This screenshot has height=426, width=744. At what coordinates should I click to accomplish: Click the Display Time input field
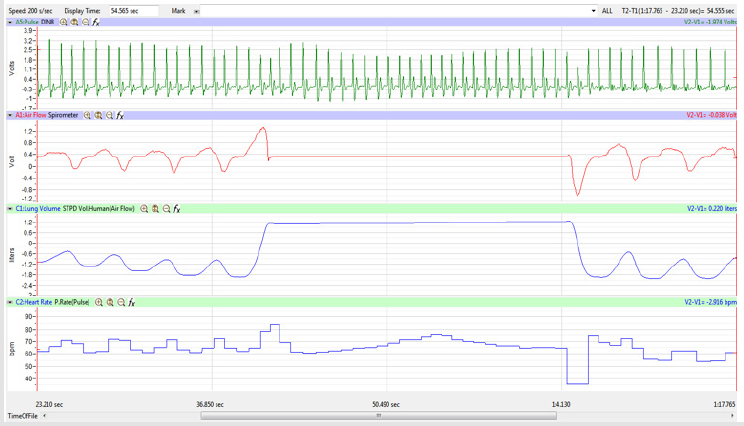[x=132, y=11]
